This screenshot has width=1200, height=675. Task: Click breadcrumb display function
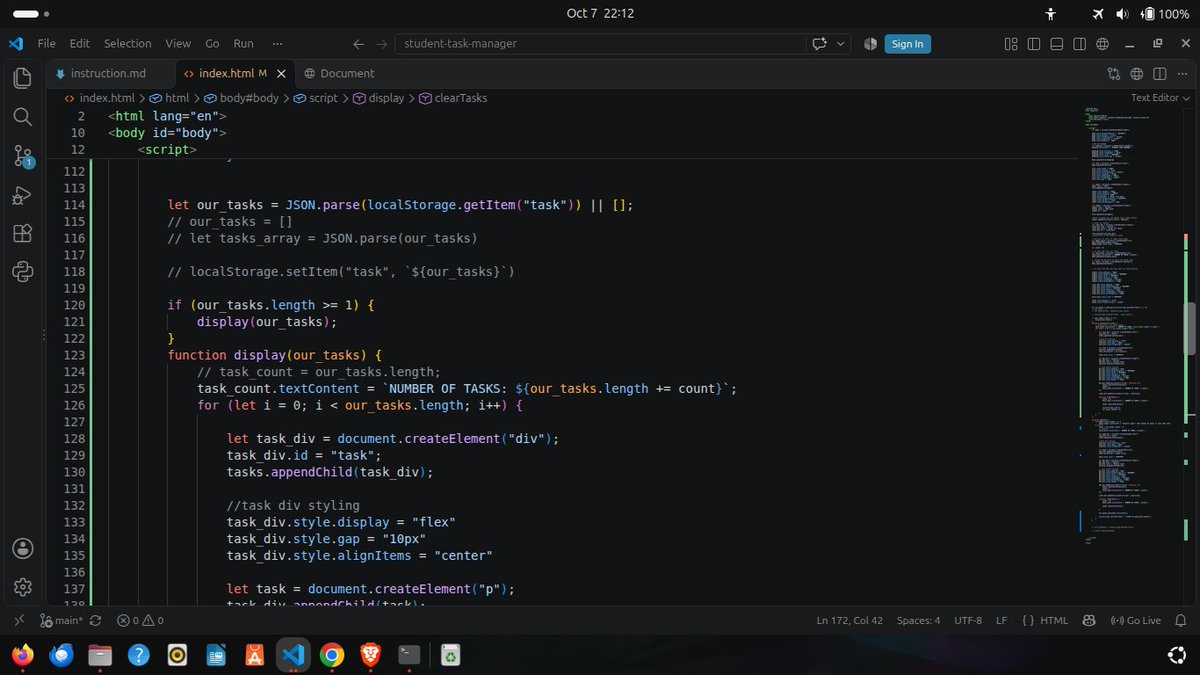(x=379, y=98)
